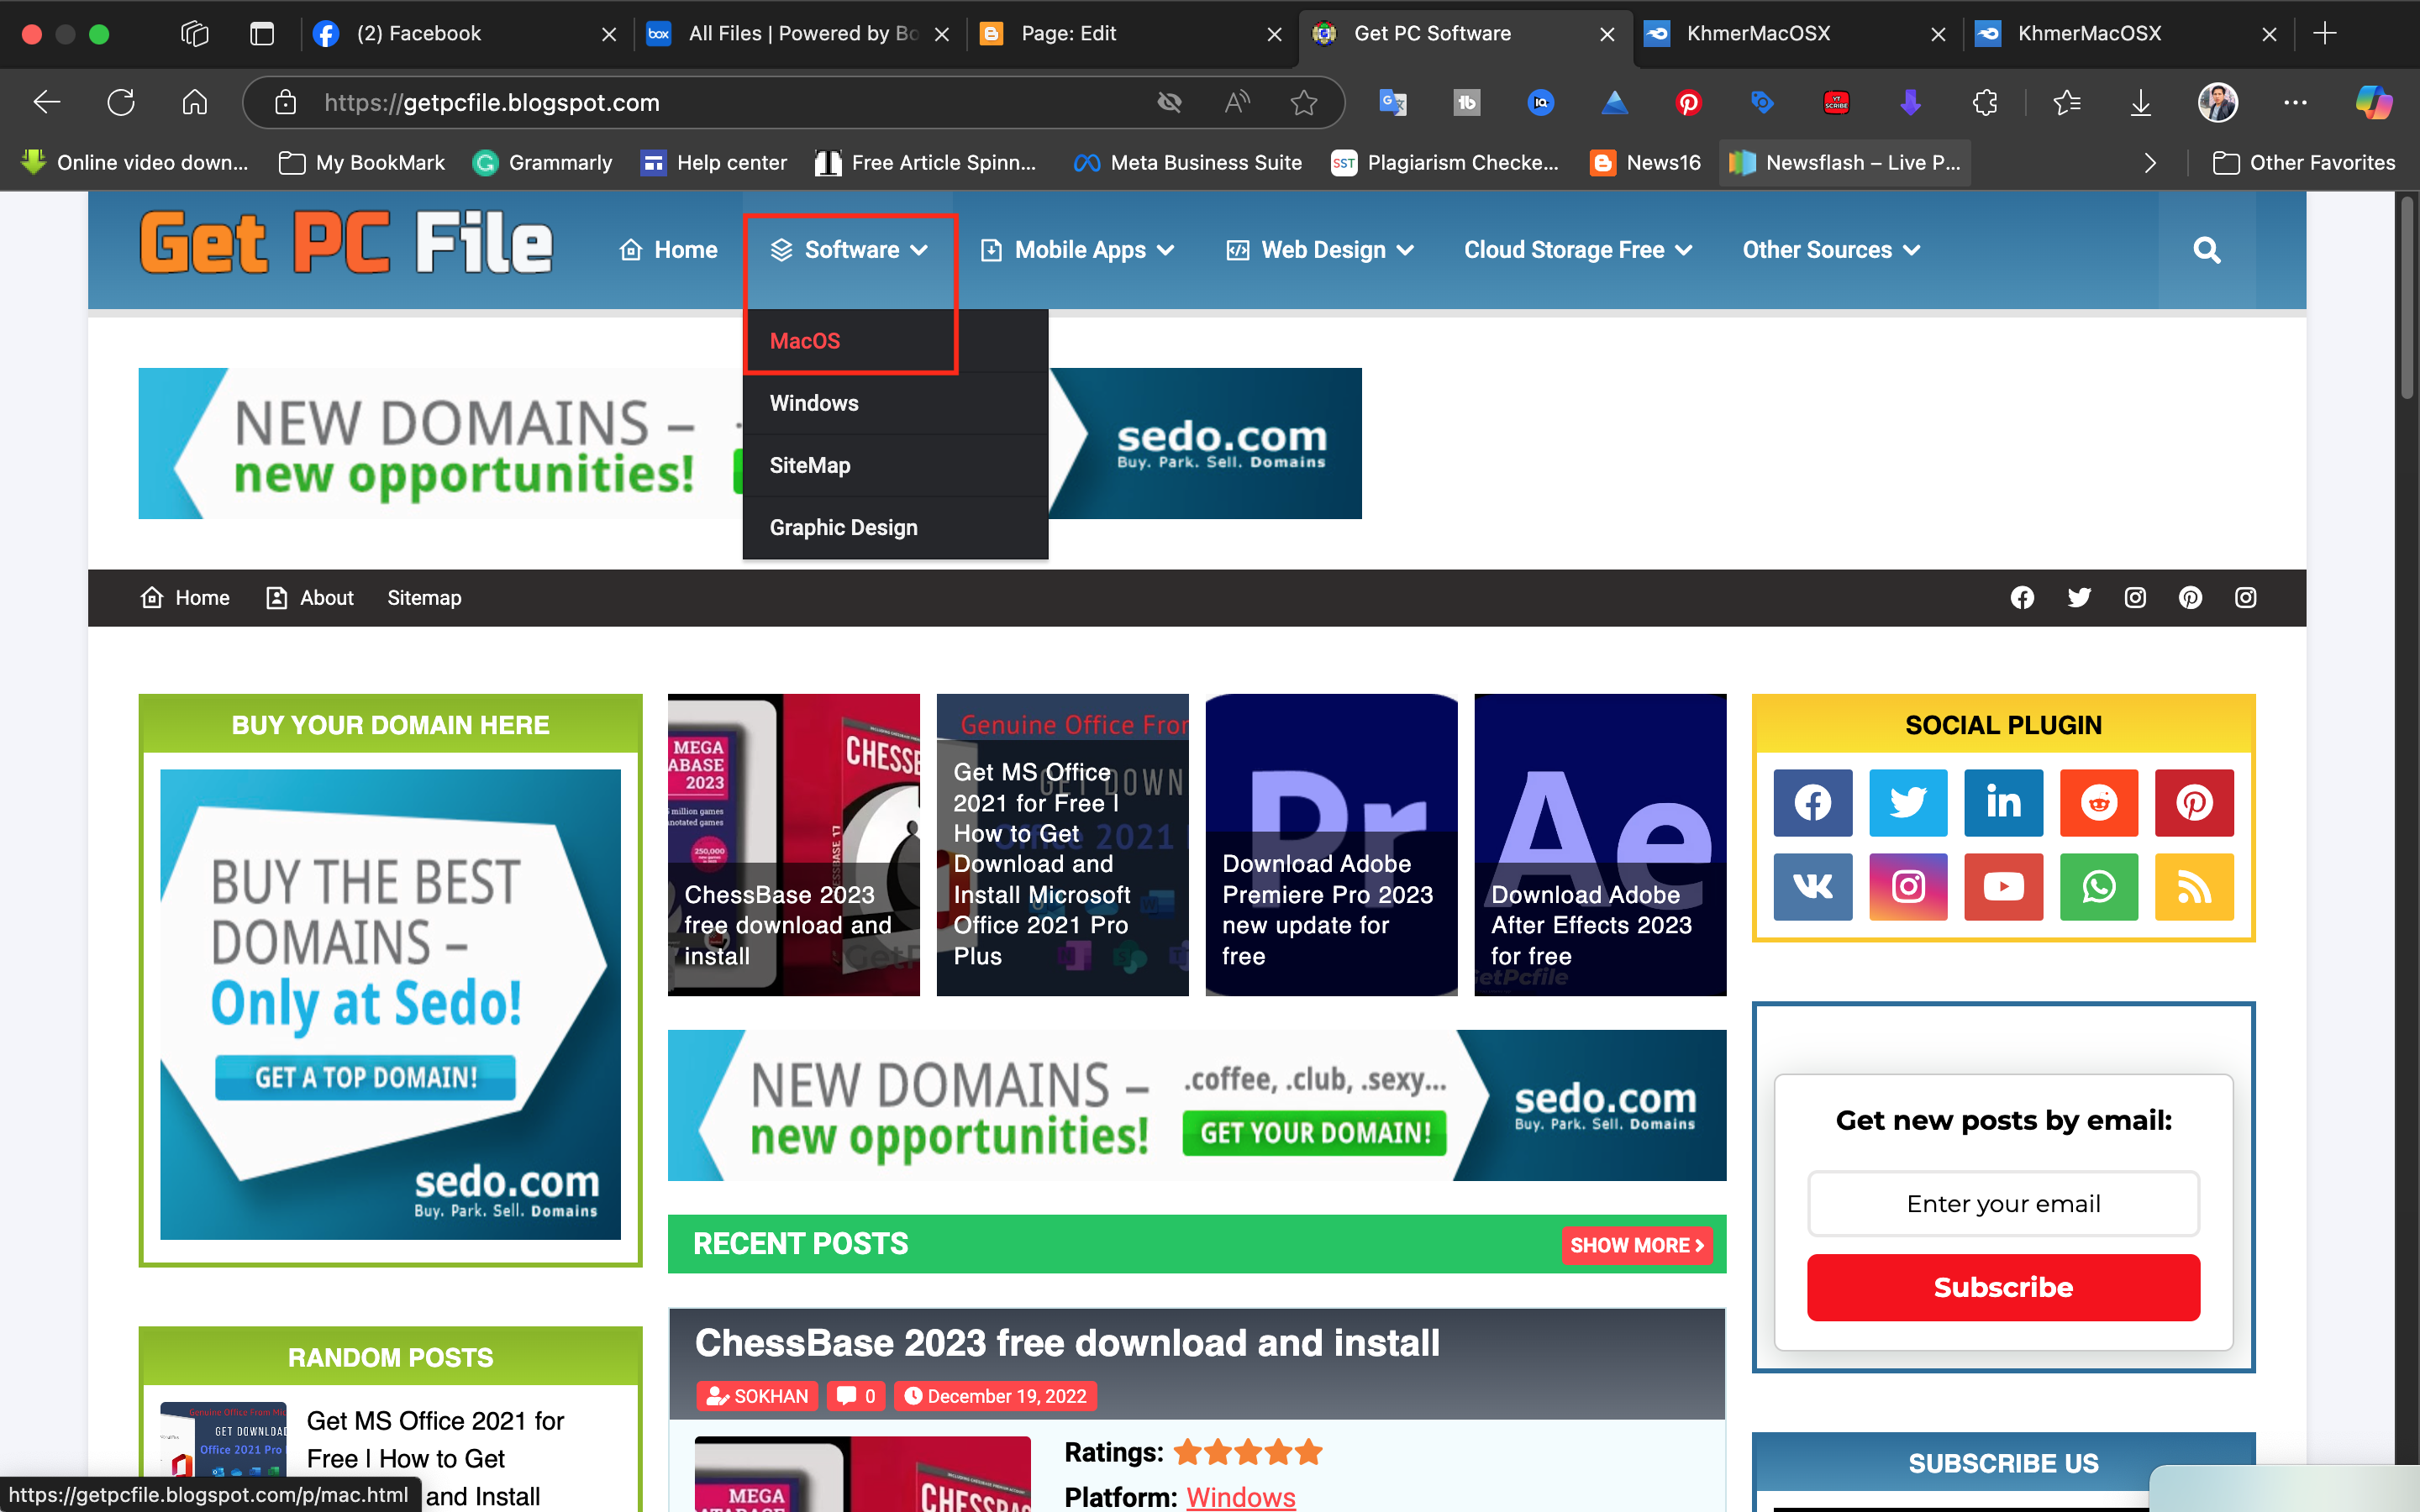2420x1512 pixels.
Task: Switch to the Page: Edit tab
Action: (1068, 34)
